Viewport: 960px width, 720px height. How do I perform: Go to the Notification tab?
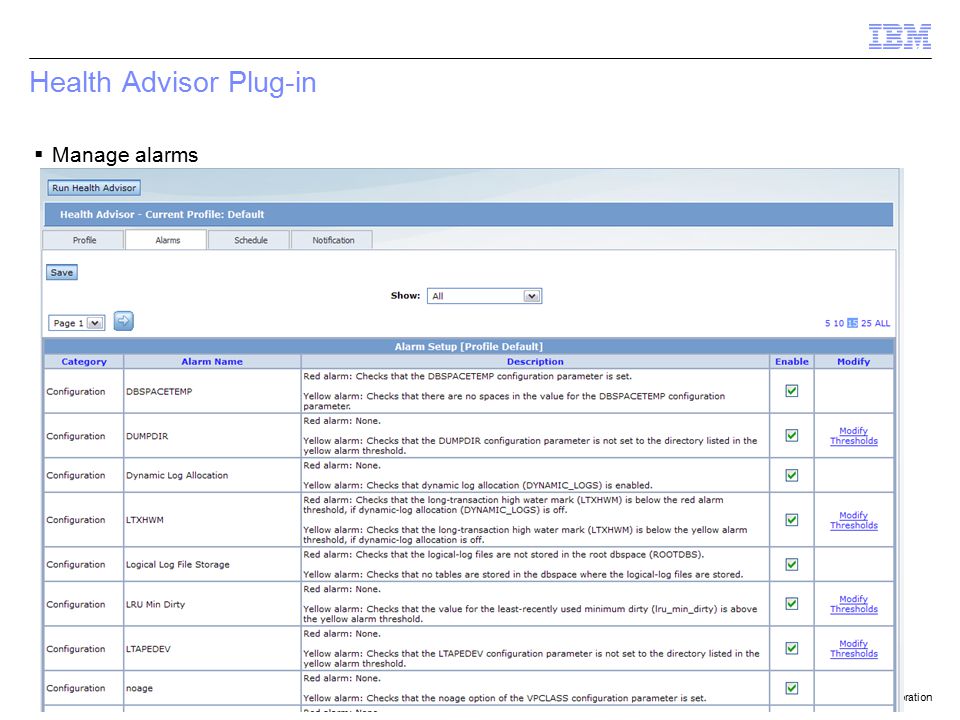pos(333,240)
